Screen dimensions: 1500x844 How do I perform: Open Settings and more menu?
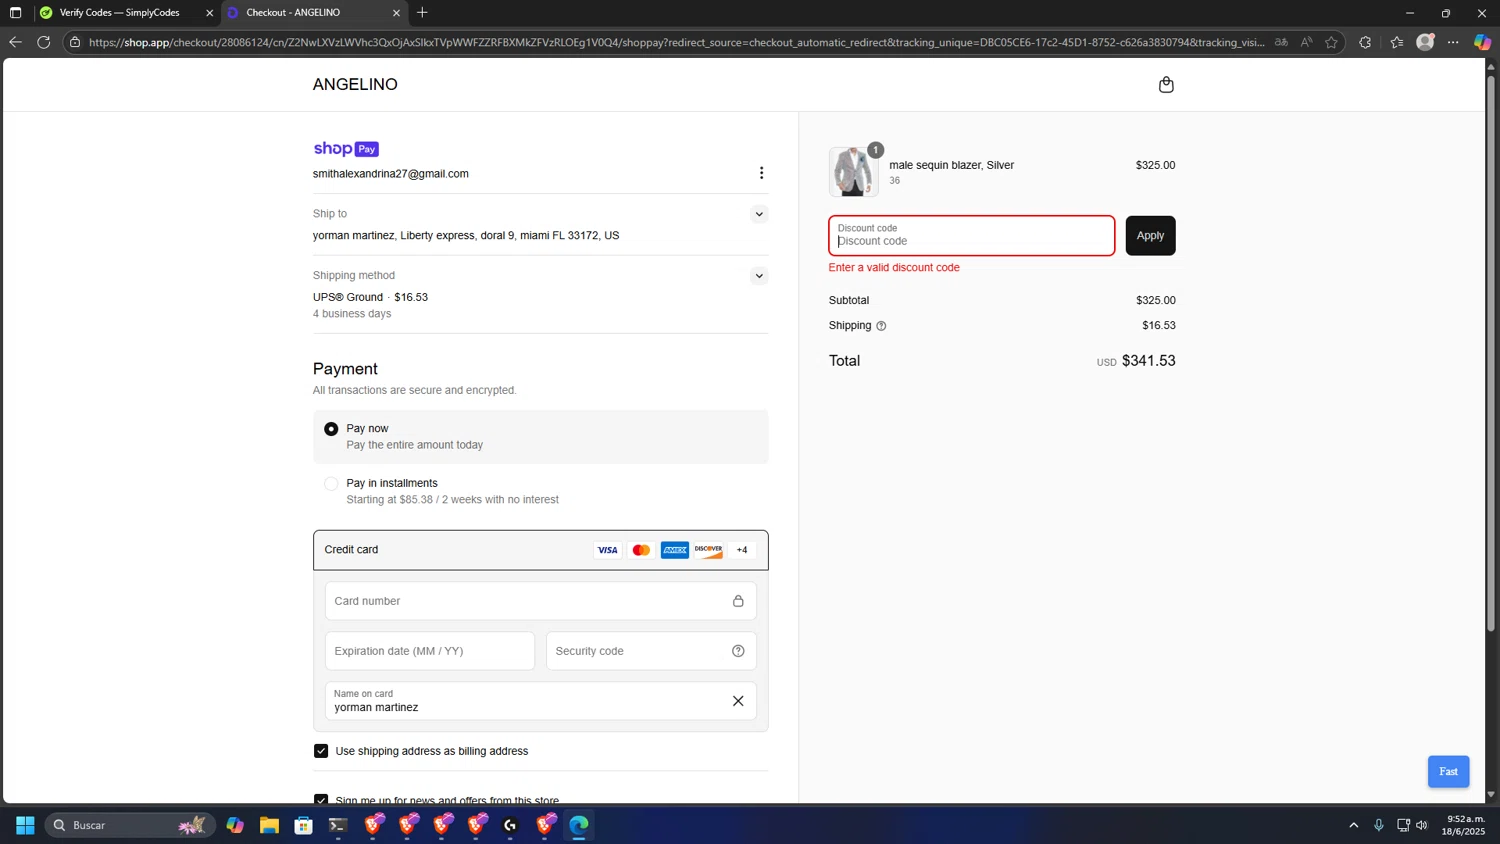1453,42
